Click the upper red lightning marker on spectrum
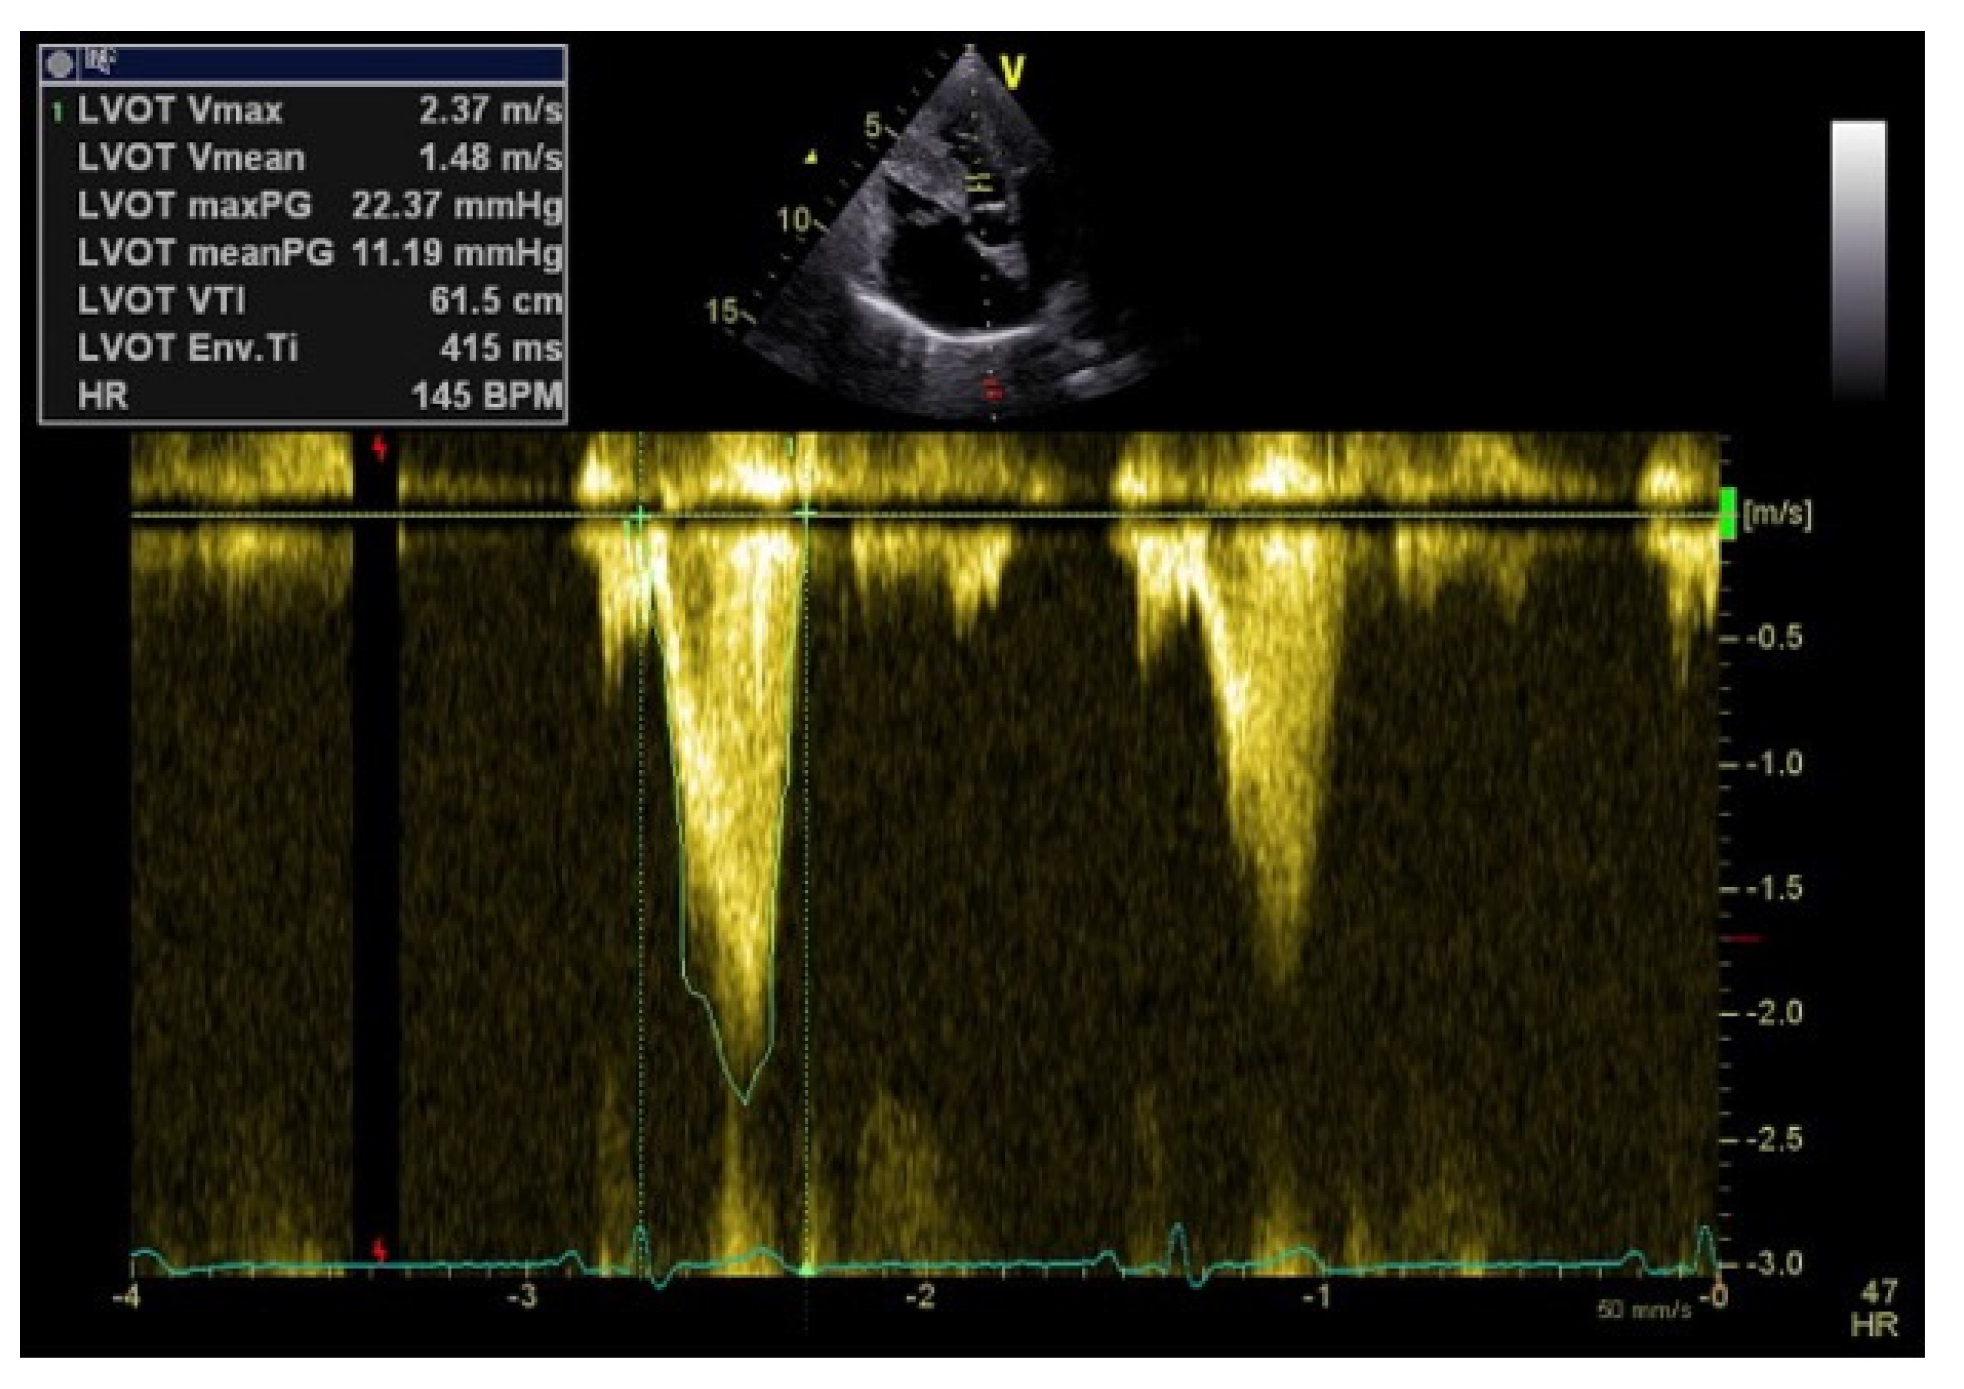The image size is (1964, 1389). 380,449
